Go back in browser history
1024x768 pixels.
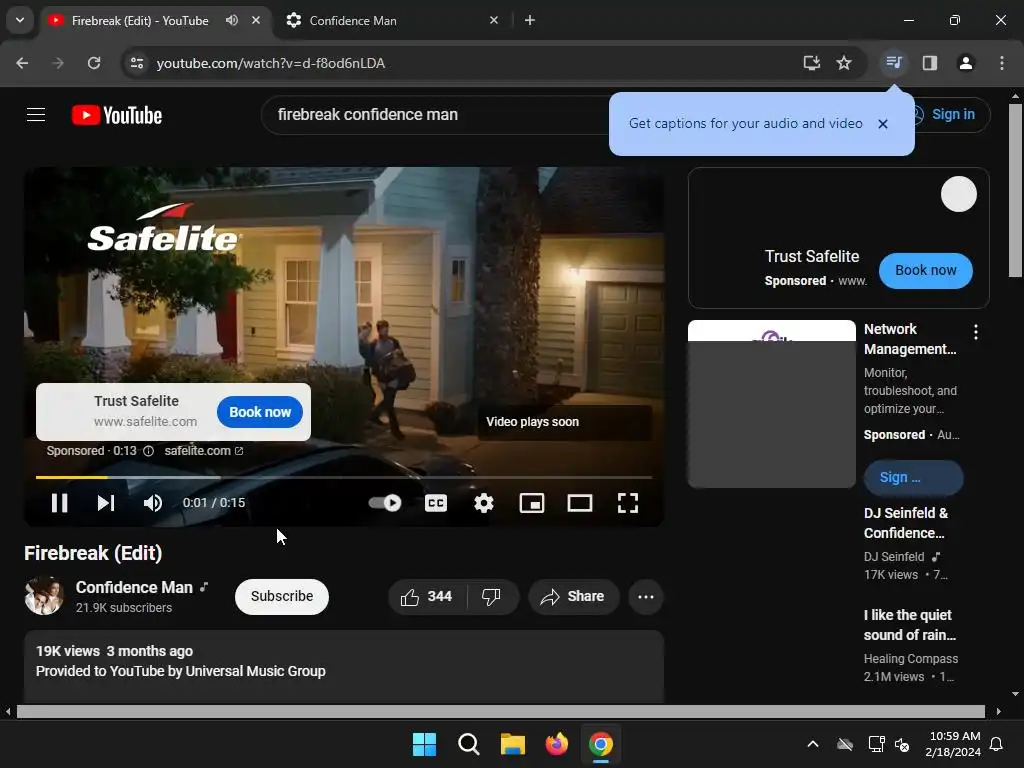pyautogui.click(x=22, y=63)
